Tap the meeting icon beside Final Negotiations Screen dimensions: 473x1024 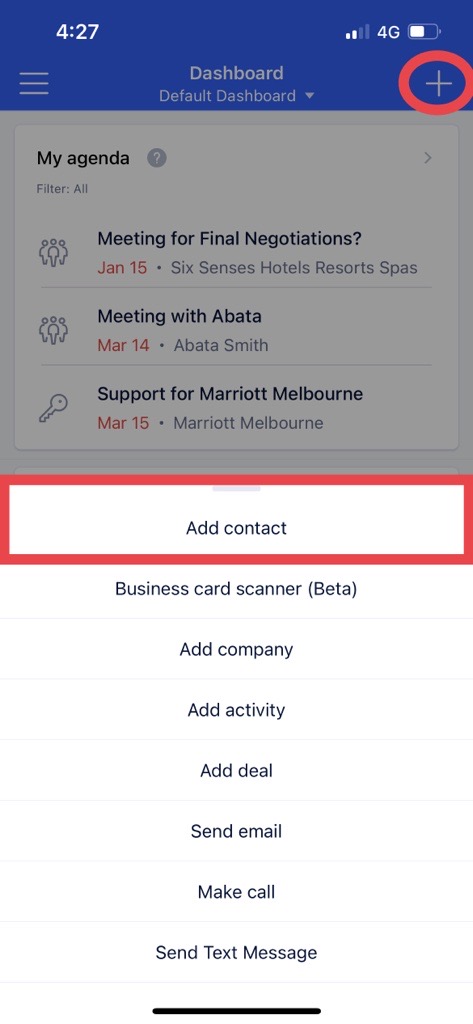[x=54, y=251]
